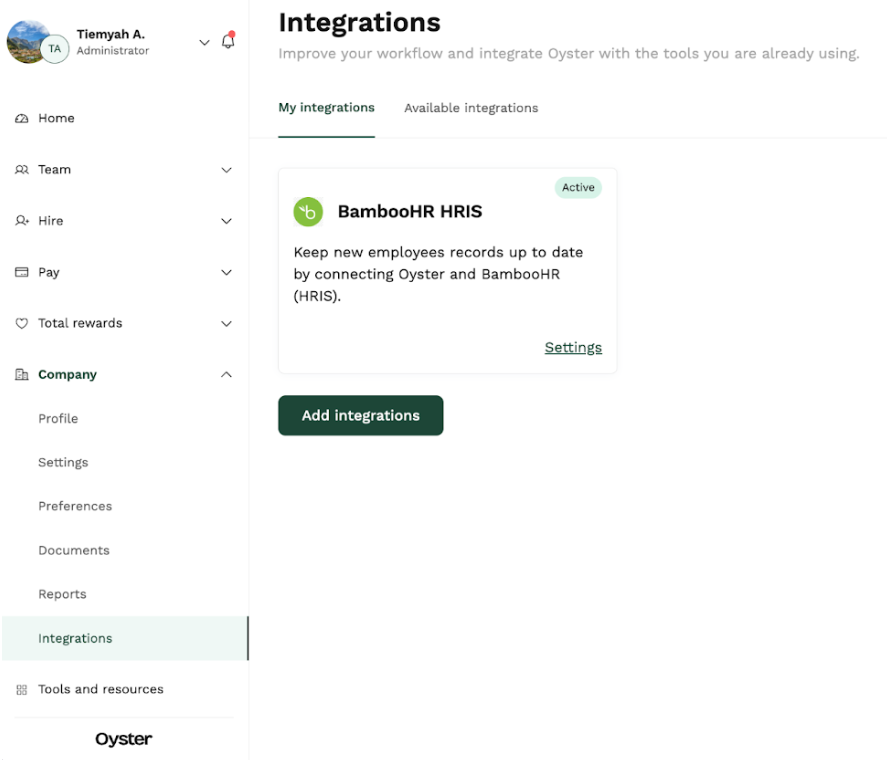Click the Home icon in sidebar
The image size is (887, 770).
(21, 118)
